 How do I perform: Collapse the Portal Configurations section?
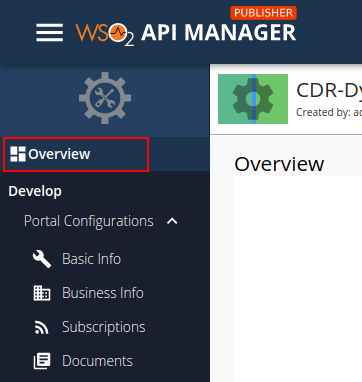tap(172, 221)
